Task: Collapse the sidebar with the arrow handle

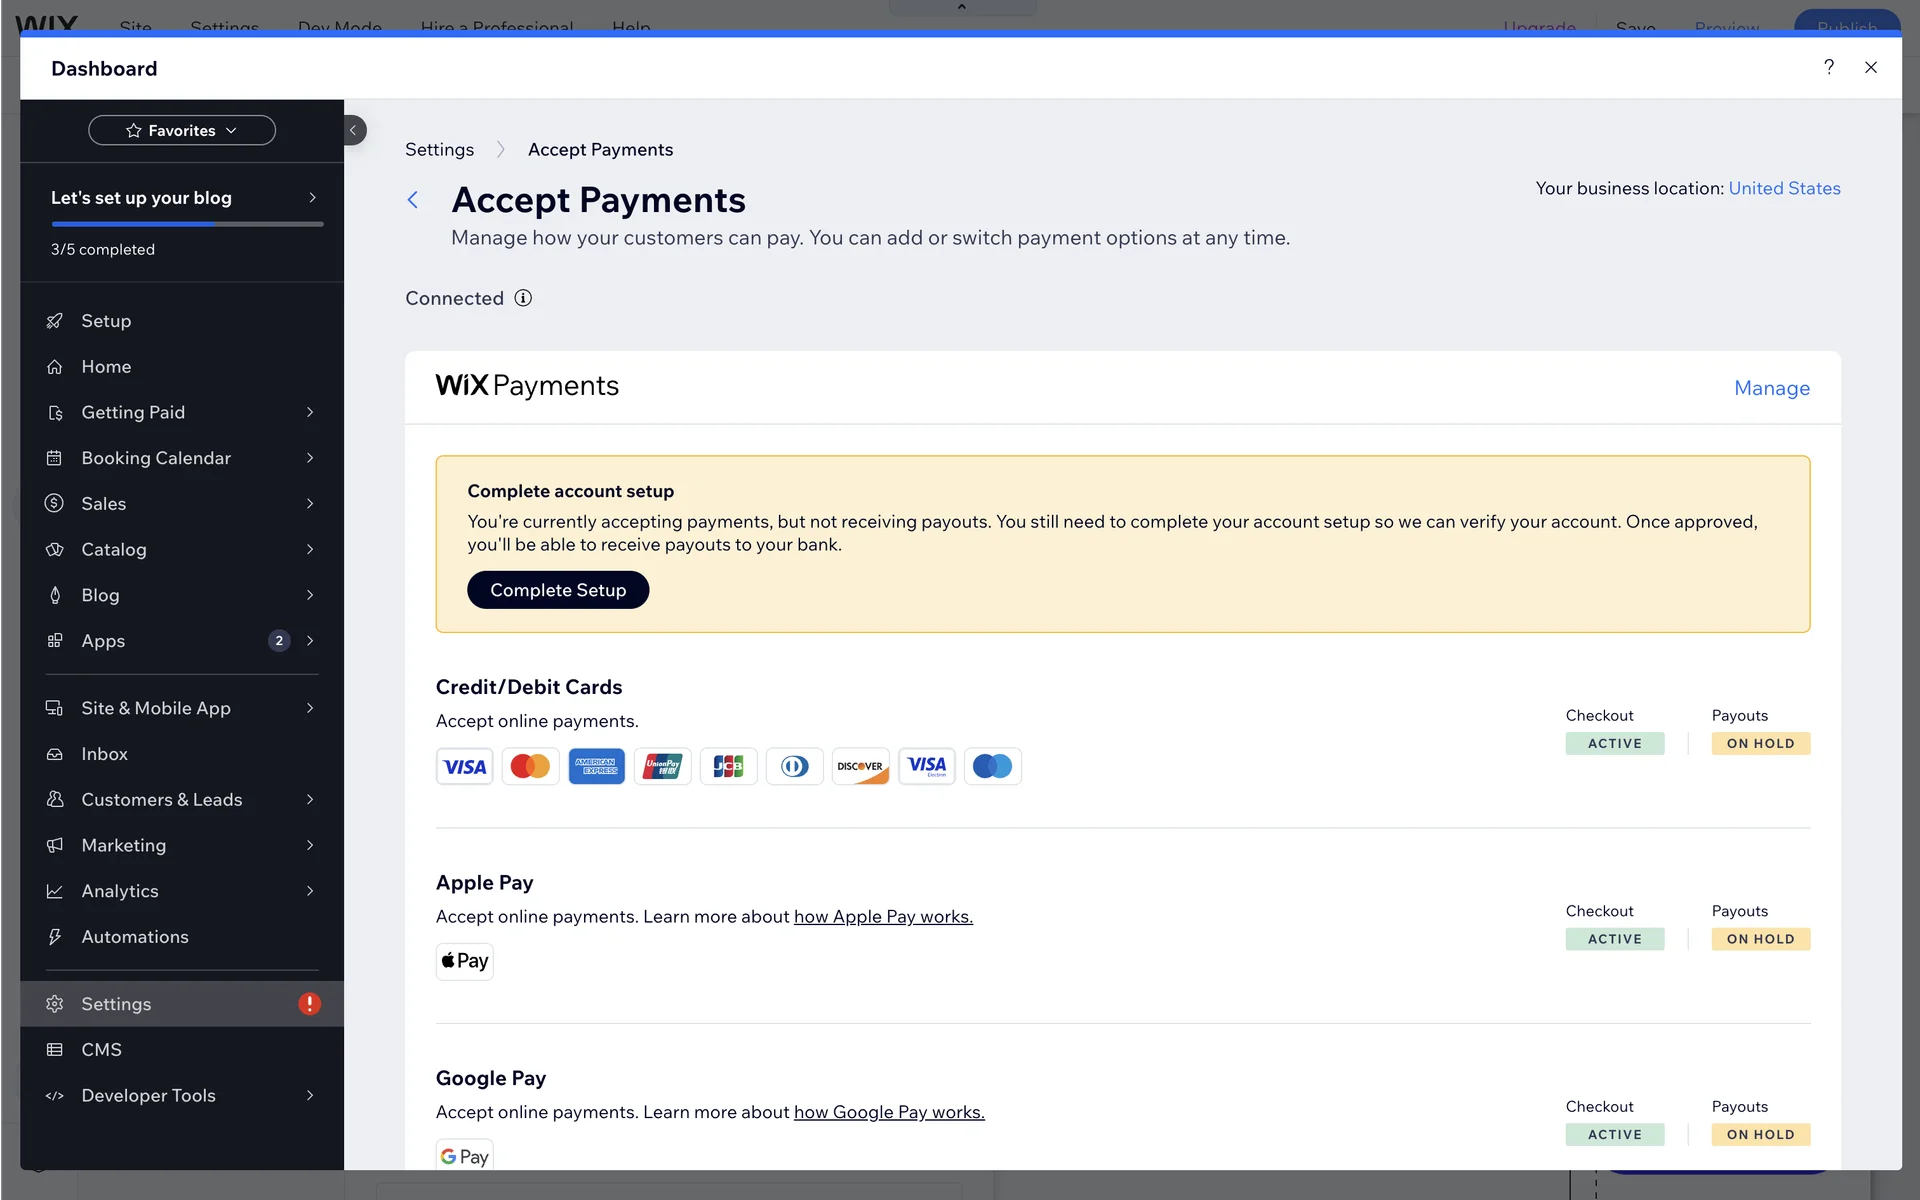Action: point(354,130)
